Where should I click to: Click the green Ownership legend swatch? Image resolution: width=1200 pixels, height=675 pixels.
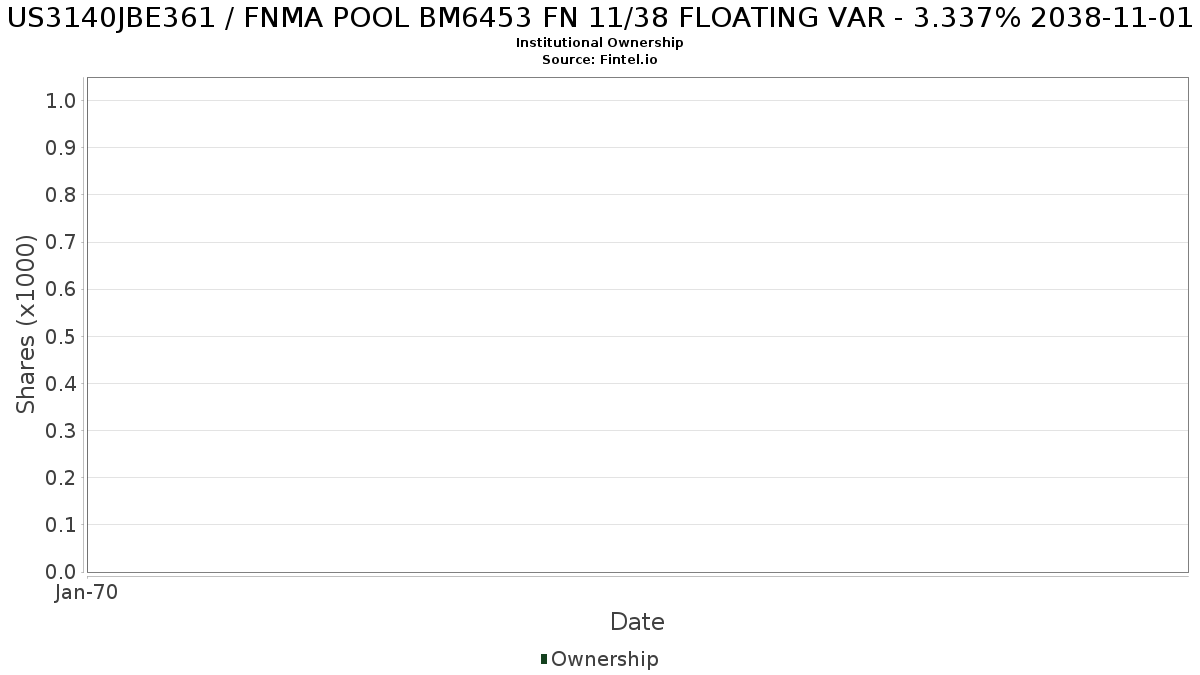[544, 659]
